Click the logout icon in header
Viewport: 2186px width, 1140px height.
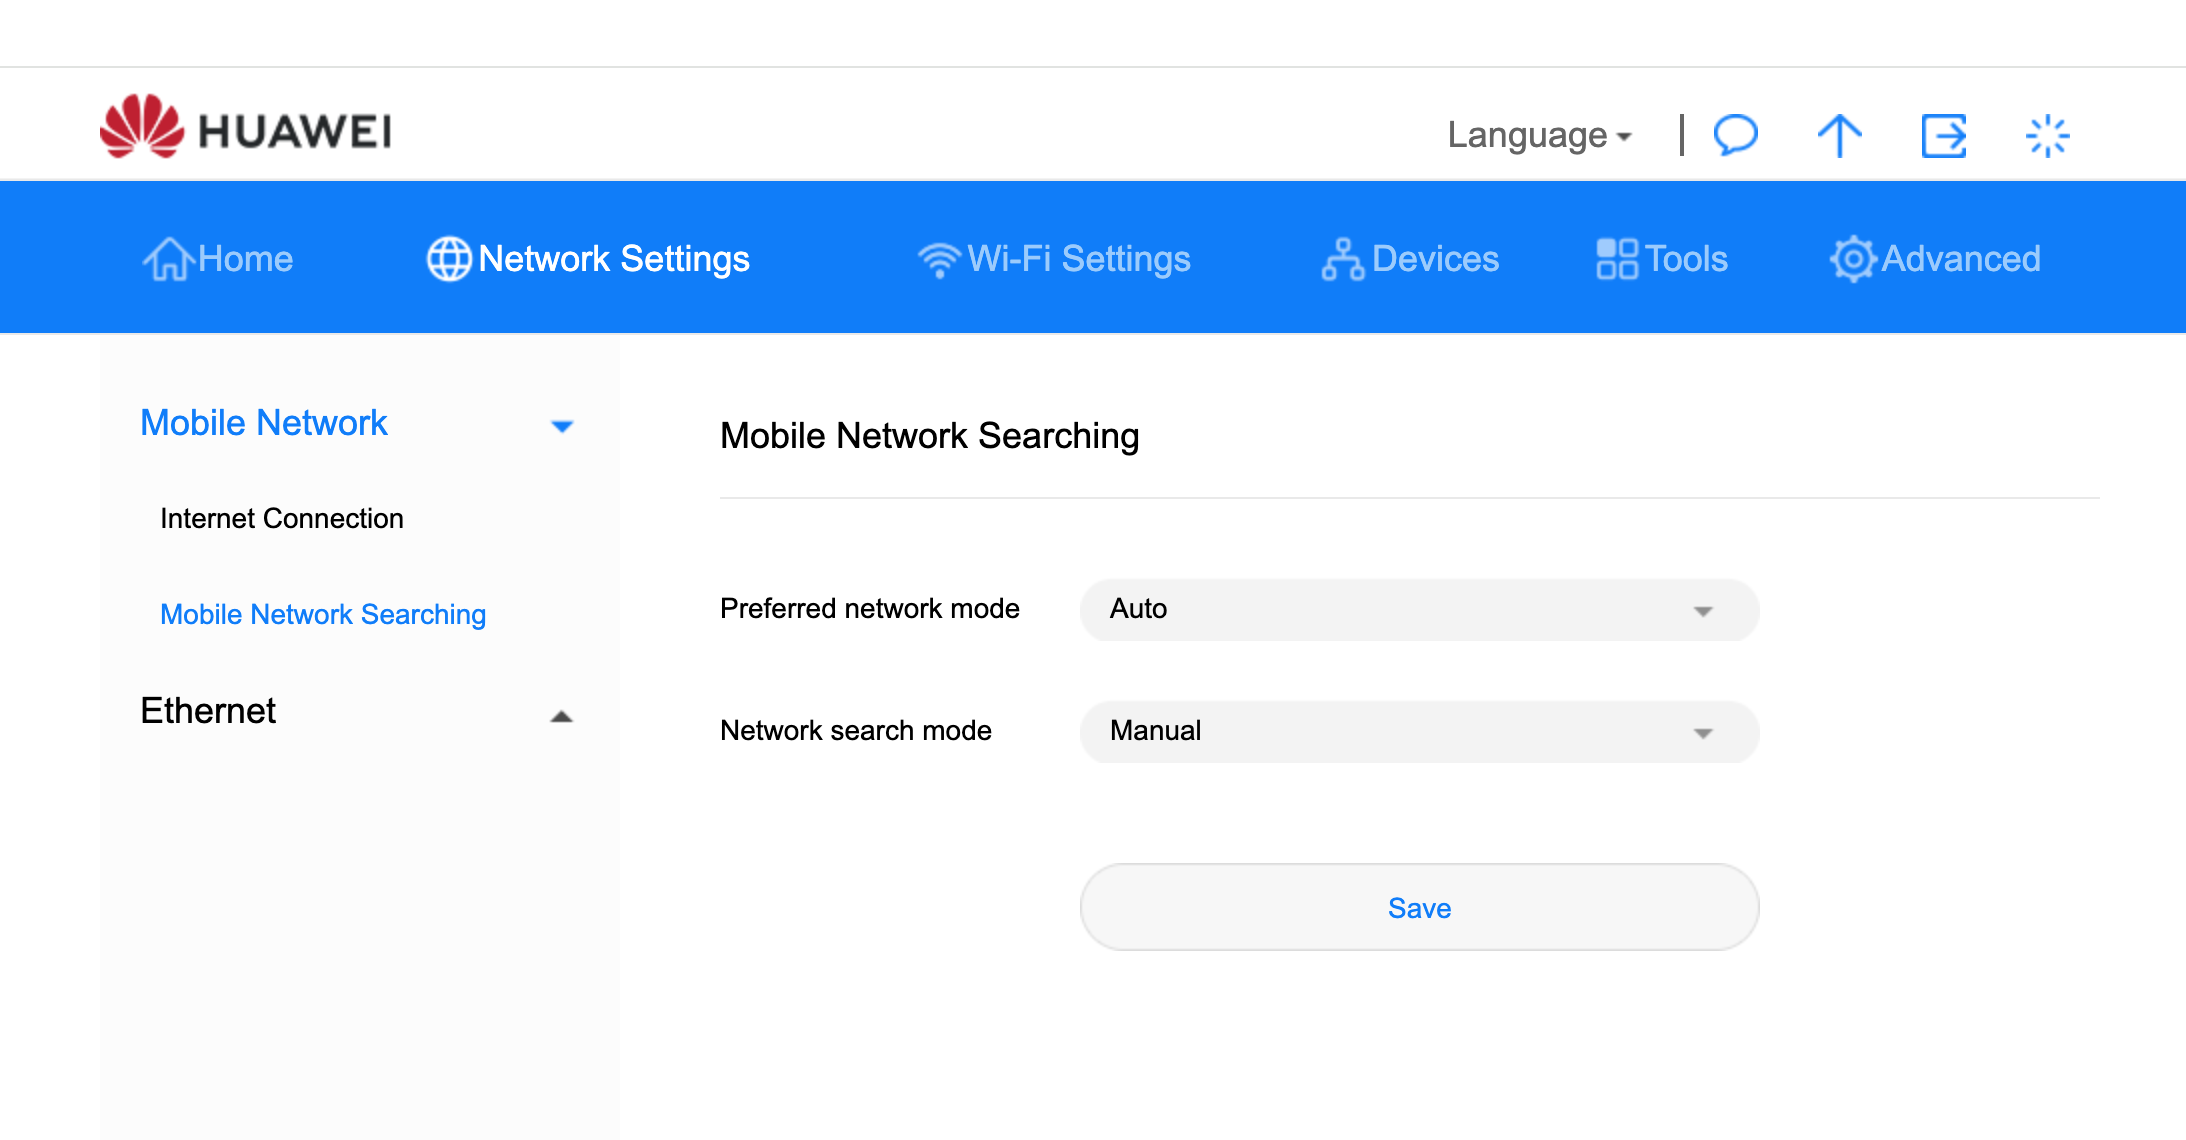pos(1944,135)
